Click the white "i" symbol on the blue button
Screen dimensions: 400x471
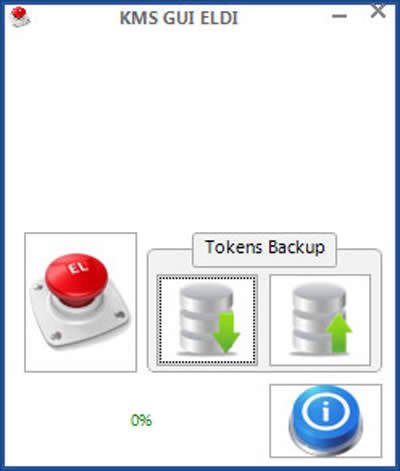click(x=326, y=411)
